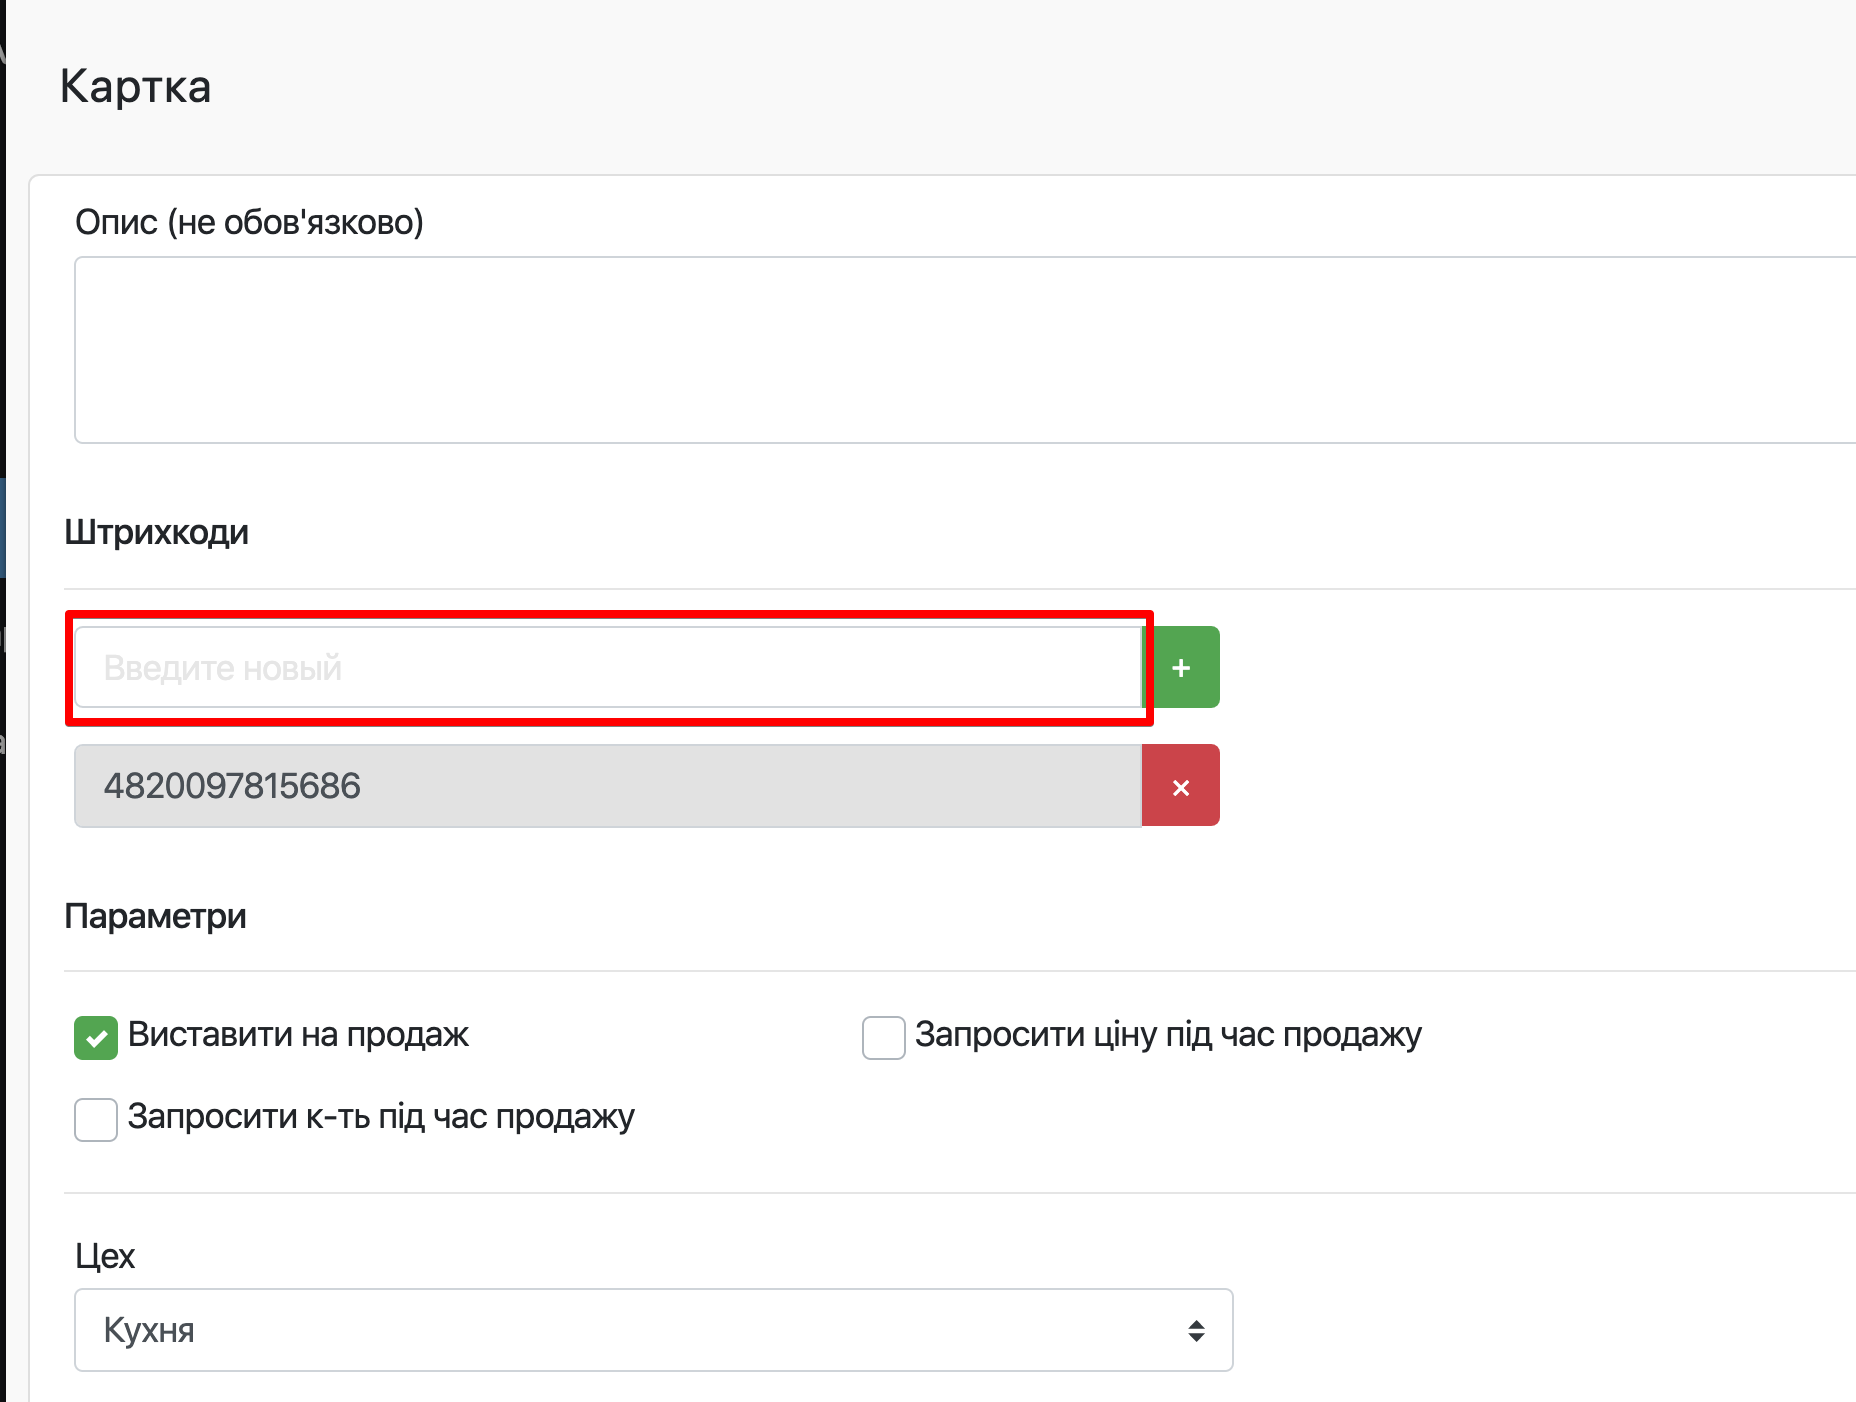Focus the Опис description text area
The height and width of the screenshot is (1402, 1856).
(x=960, y=350)
